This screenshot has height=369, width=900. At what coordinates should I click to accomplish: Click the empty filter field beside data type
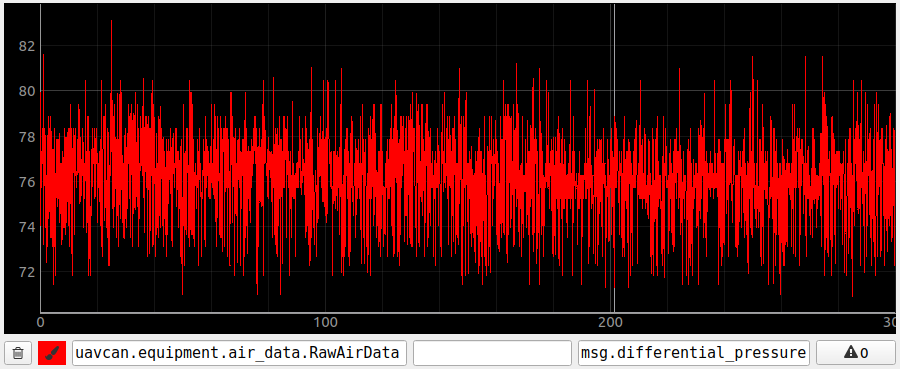[x=493, y=352]
